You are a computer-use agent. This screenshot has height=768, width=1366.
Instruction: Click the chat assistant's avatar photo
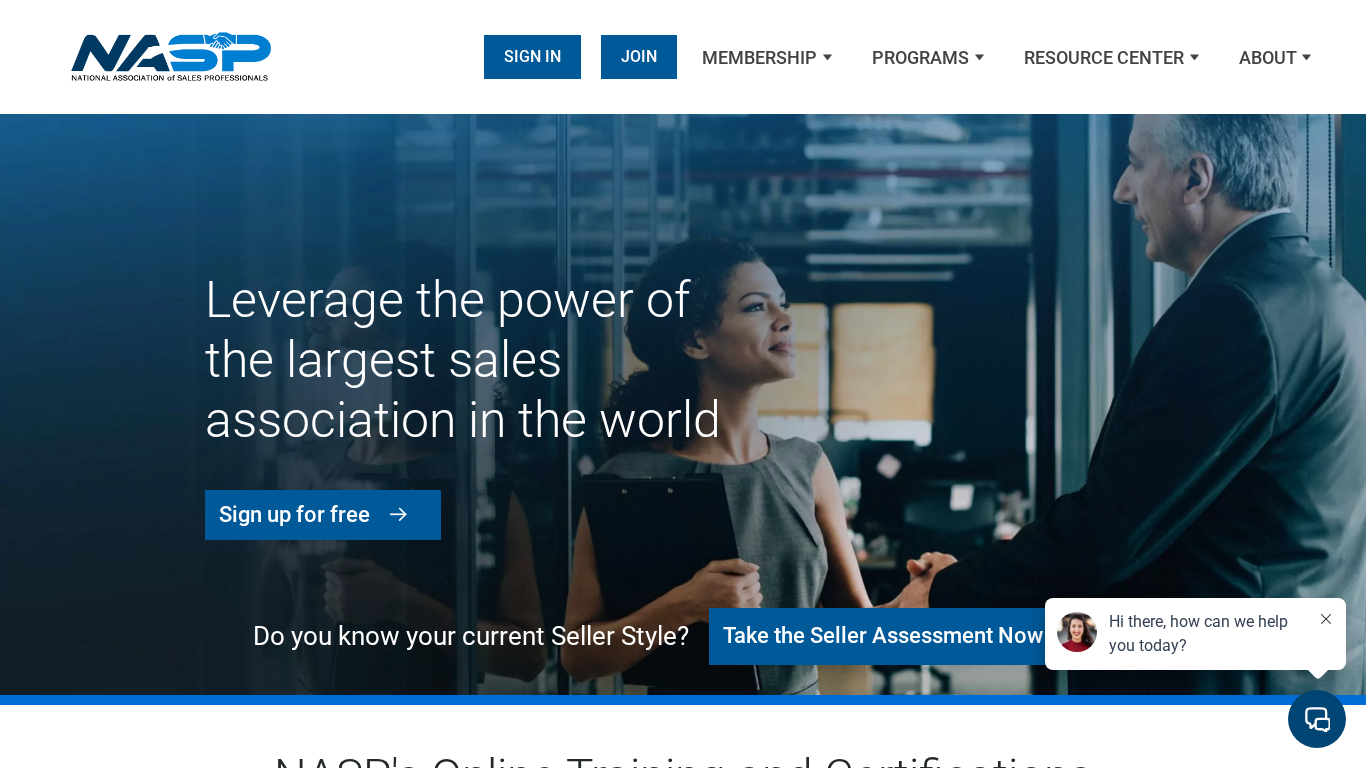(1076, 633)
